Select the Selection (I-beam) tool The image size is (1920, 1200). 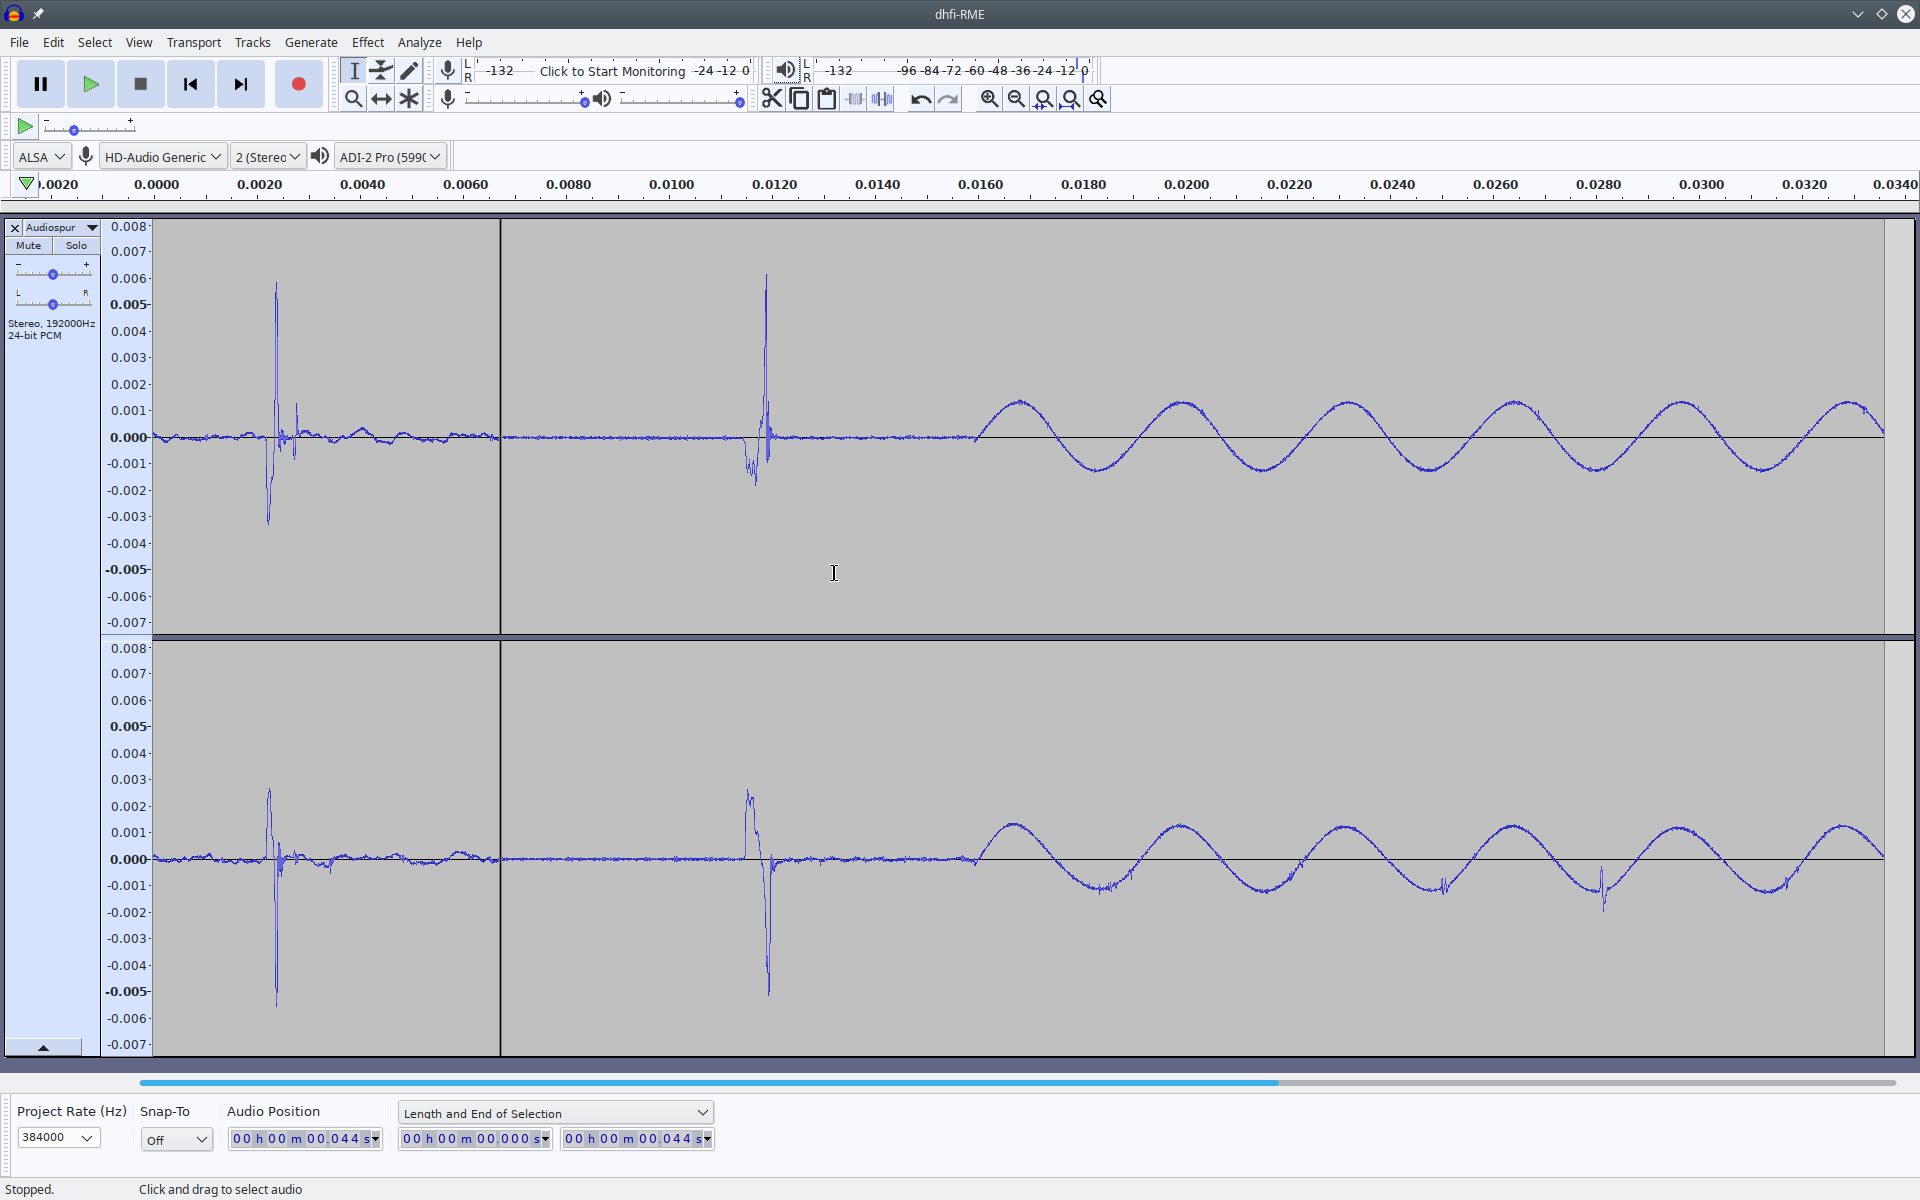click(354, 71)
